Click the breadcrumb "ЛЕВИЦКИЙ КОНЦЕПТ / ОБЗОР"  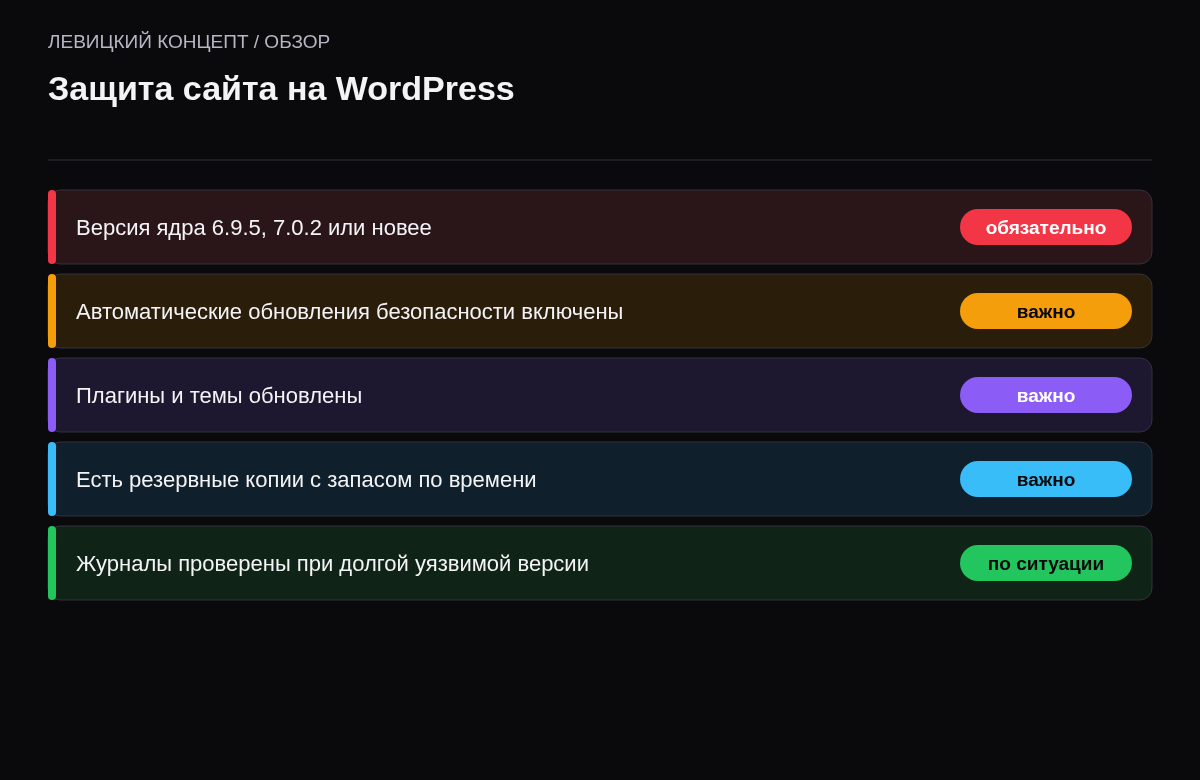click(189, 42)
